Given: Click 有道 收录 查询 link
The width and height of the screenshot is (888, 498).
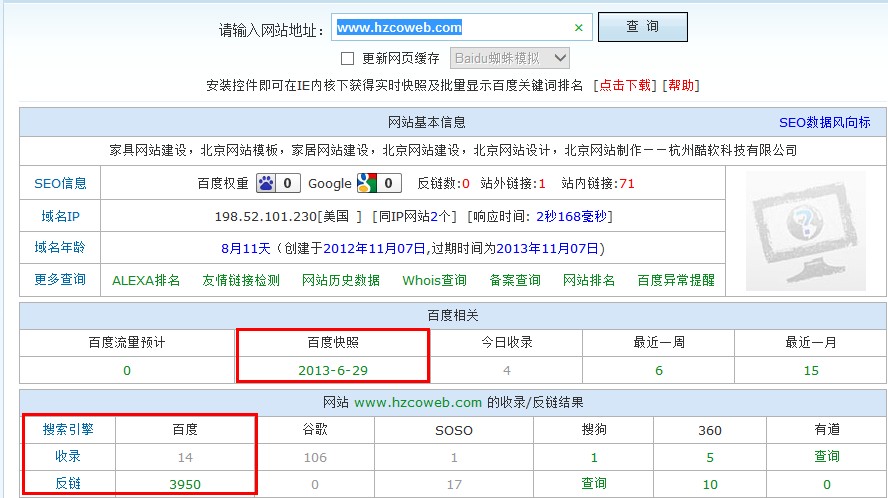Looking at the screenshot, I should [827, 456].
